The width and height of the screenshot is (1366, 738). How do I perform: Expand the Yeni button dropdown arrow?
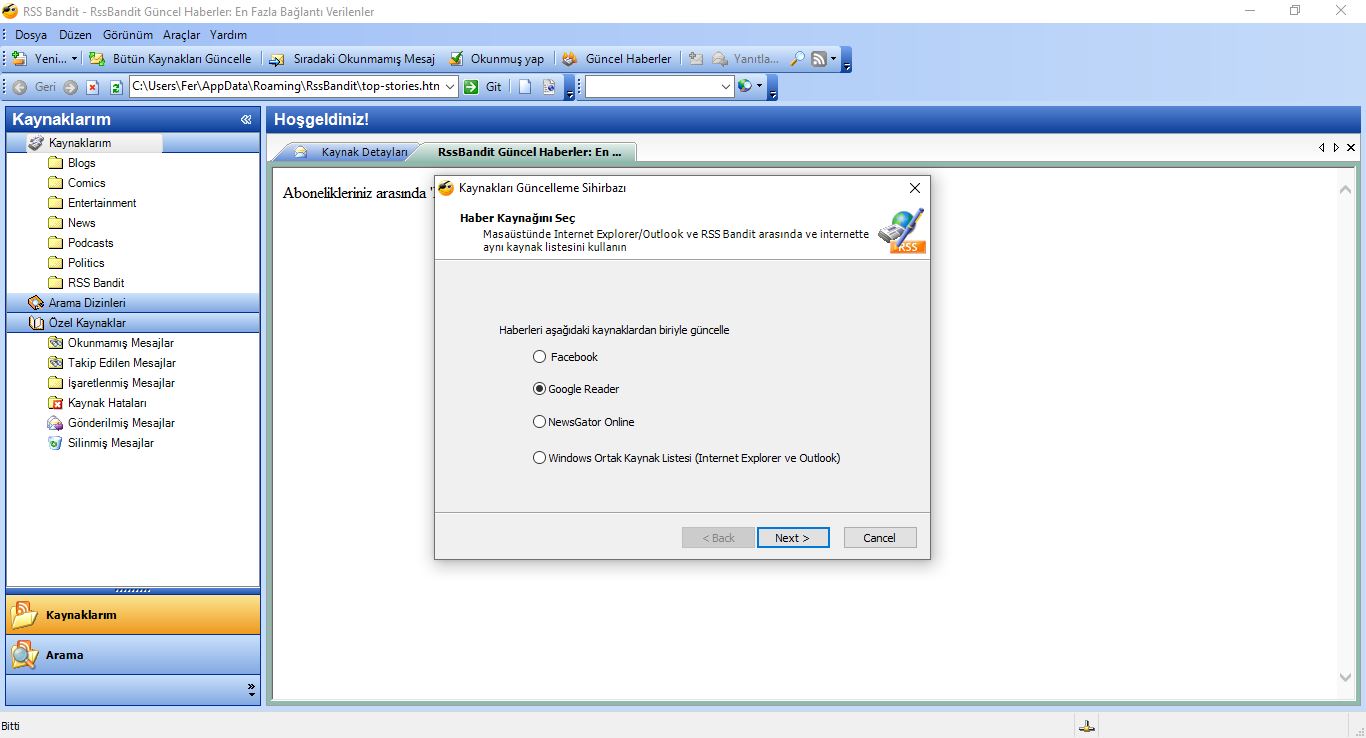74,59
